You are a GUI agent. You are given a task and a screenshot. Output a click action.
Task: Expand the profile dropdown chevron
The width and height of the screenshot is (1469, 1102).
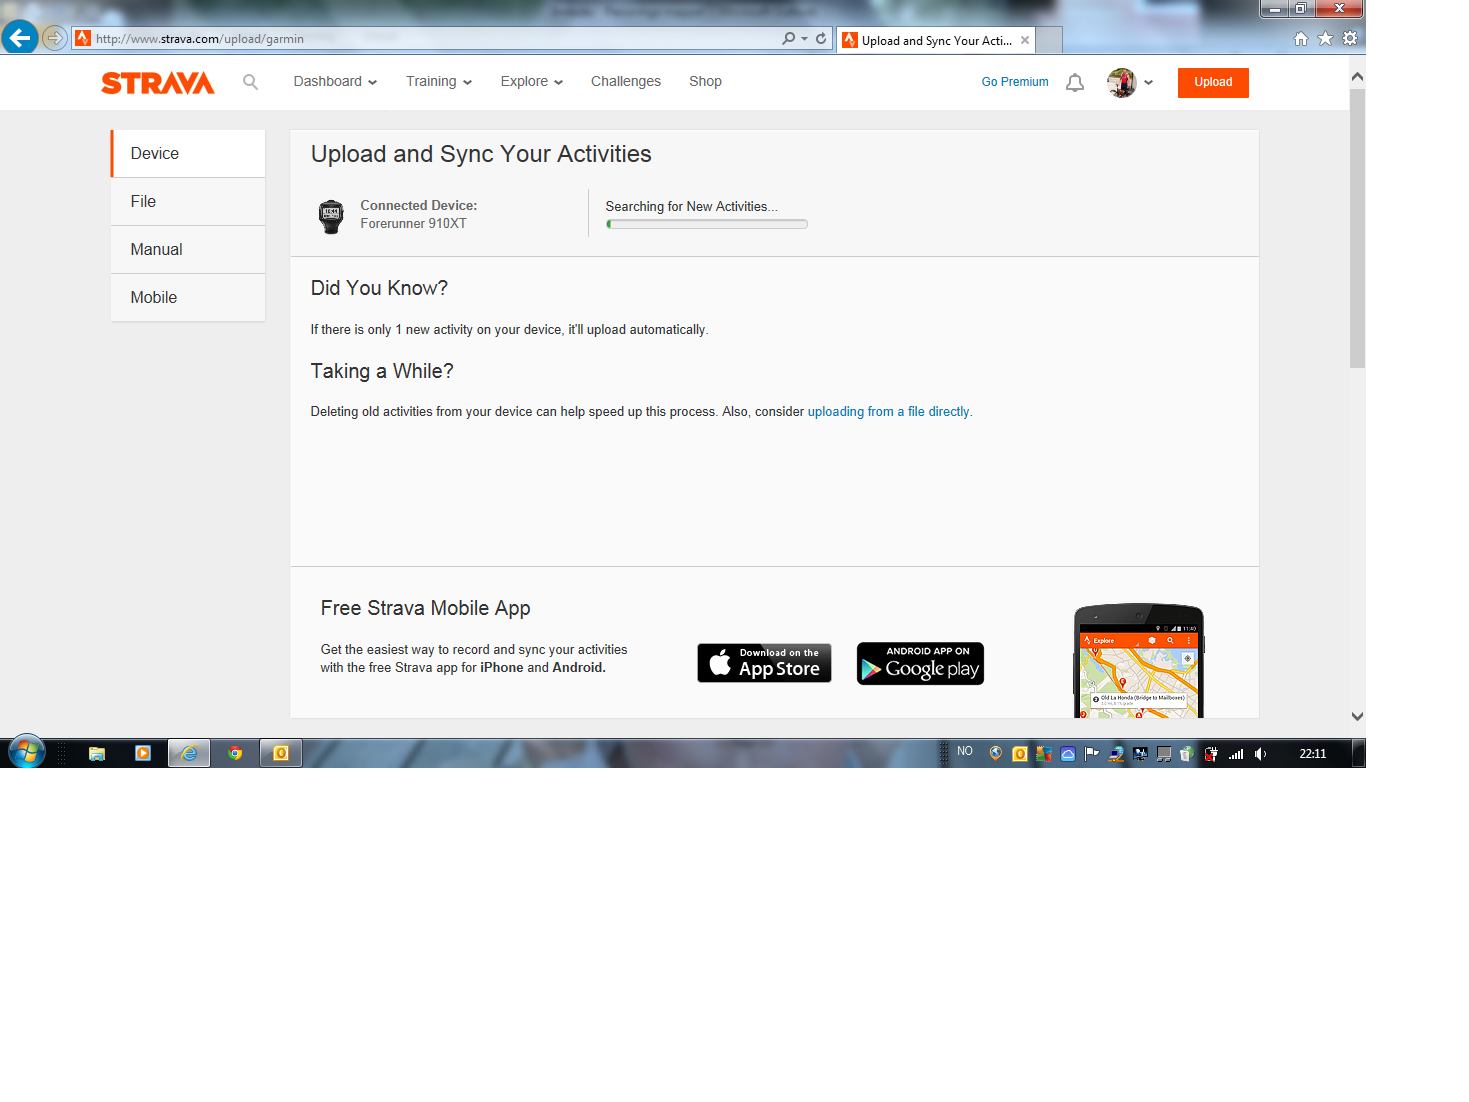coord(1148,83)
